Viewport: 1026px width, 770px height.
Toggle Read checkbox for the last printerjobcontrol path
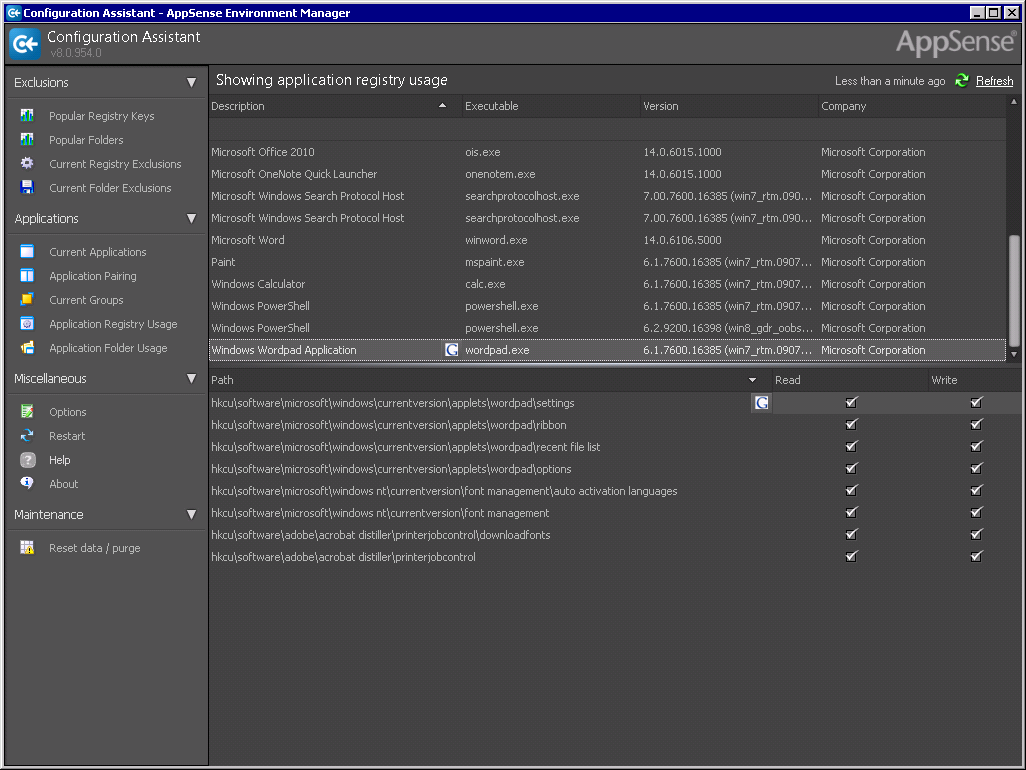pos(851,557)
